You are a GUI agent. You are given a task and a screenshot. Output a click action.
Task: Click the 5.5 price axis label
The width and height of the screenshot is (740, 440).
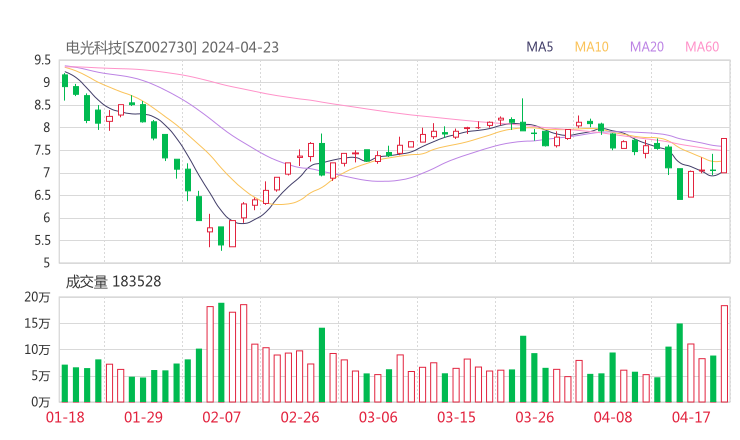[x=42, y=241]
